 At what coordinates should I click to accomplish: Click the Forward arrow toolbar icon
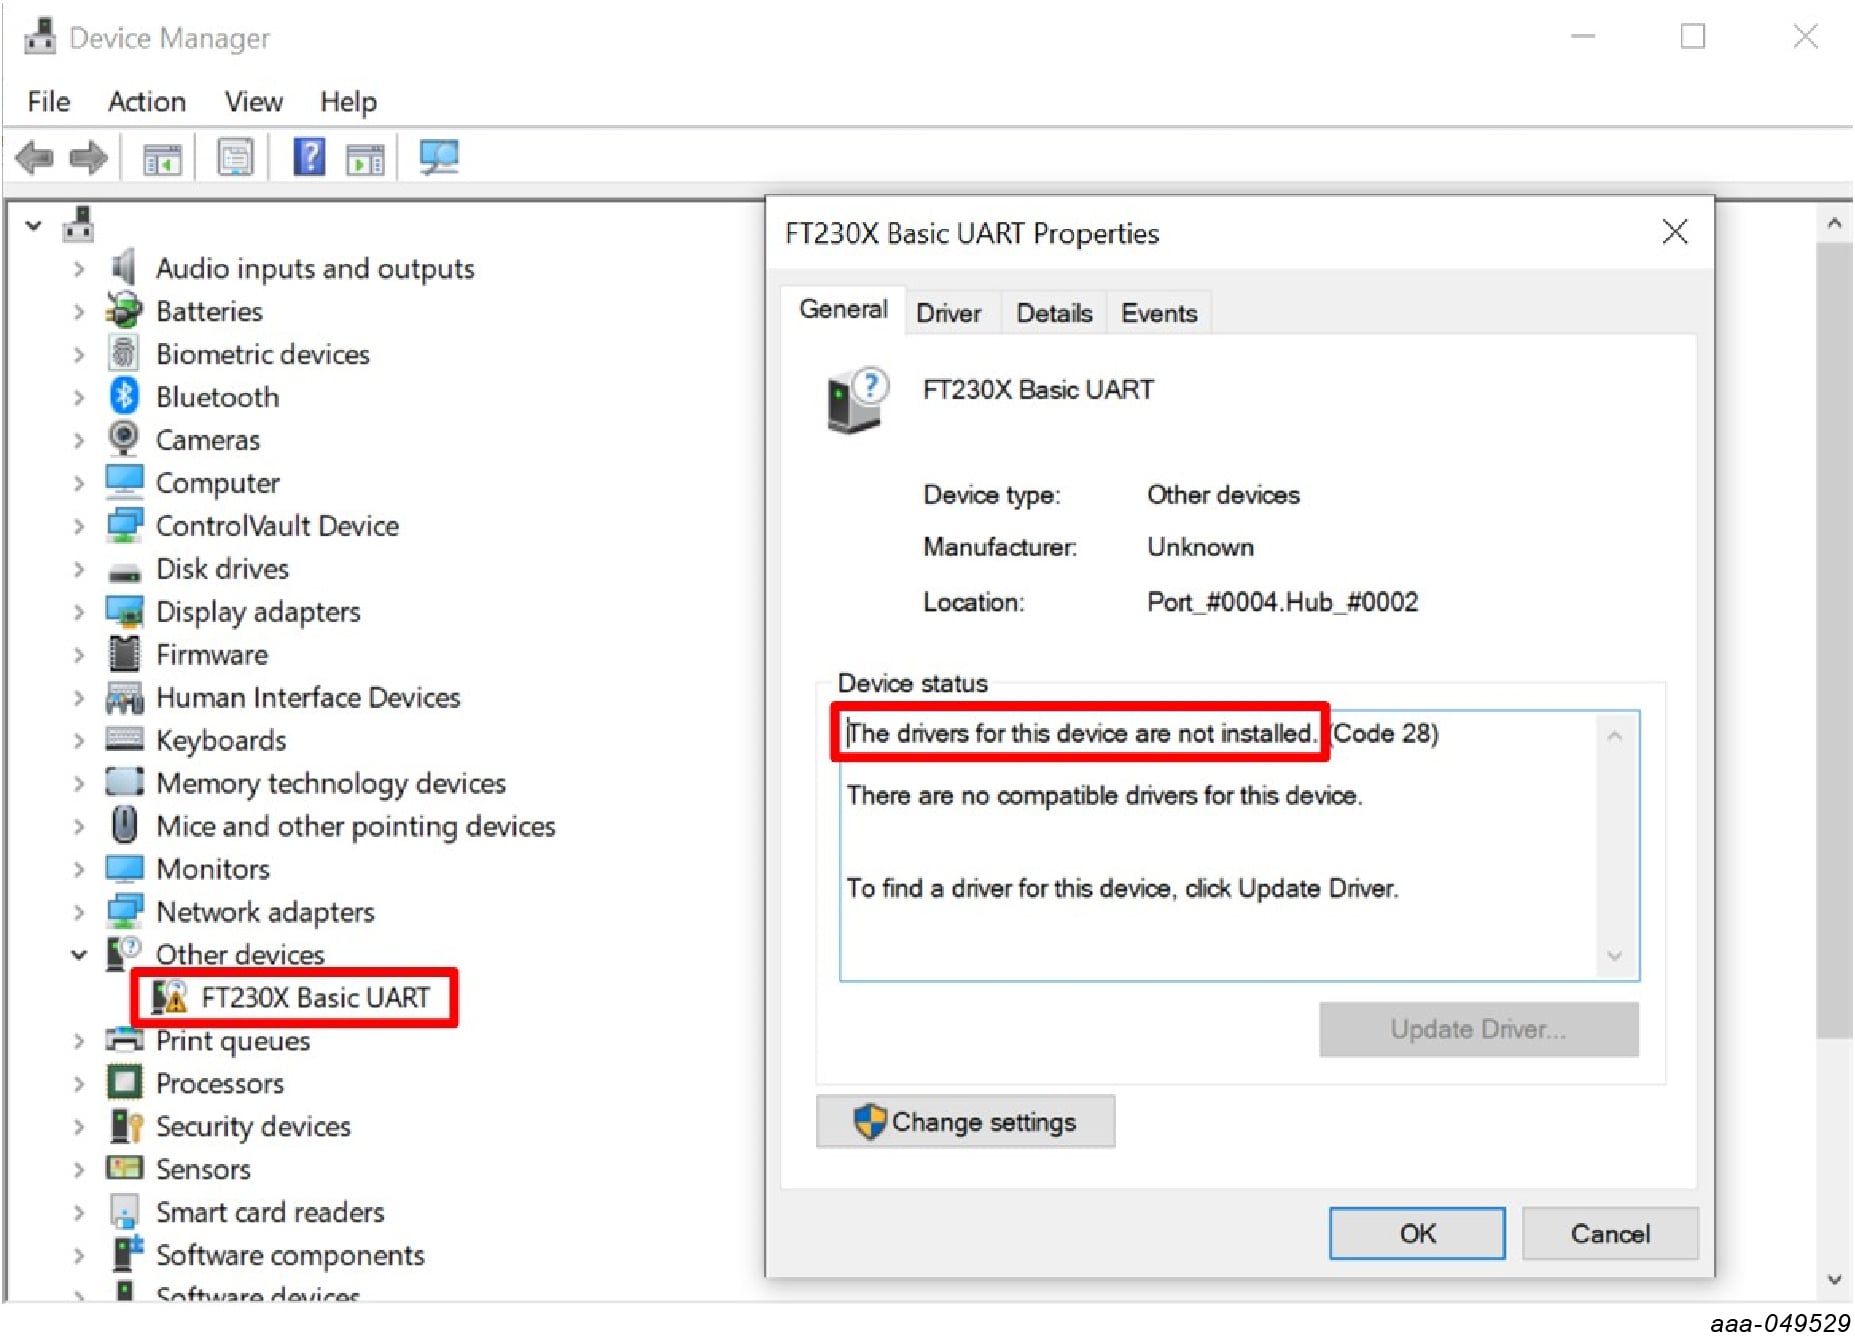pyautogui.click(x=88, y=158)
